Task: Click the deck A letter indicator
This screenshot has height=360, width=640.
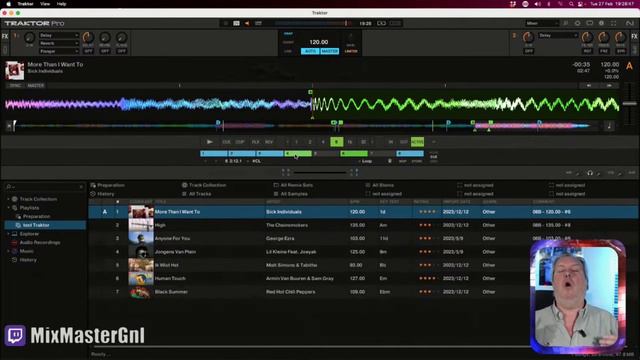Action: pyautogui.click(x=629, y=66)
